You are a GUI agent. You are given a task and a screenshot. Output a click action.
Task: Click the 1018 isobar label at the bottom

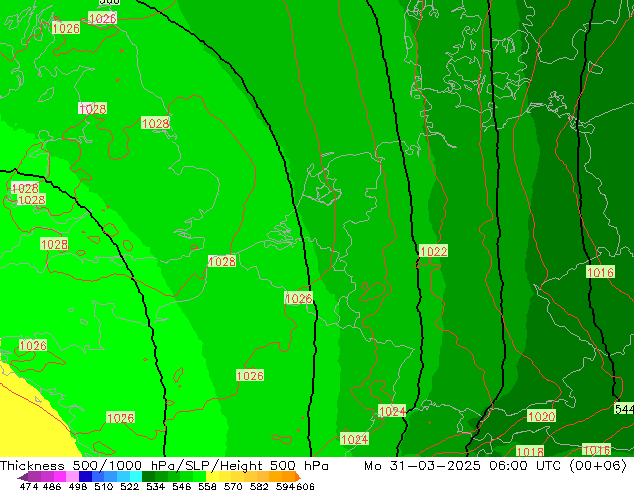530,451
